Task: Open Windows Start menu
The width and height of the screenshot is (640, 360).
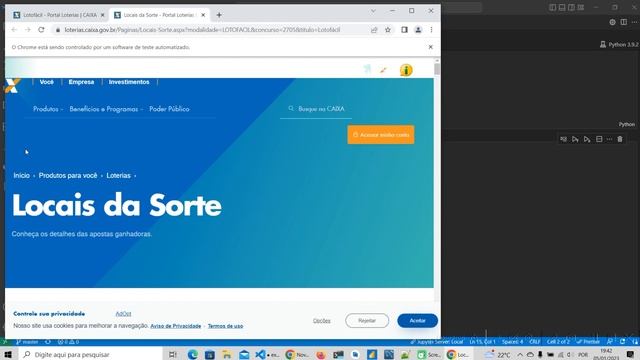Action: point(8,354)
